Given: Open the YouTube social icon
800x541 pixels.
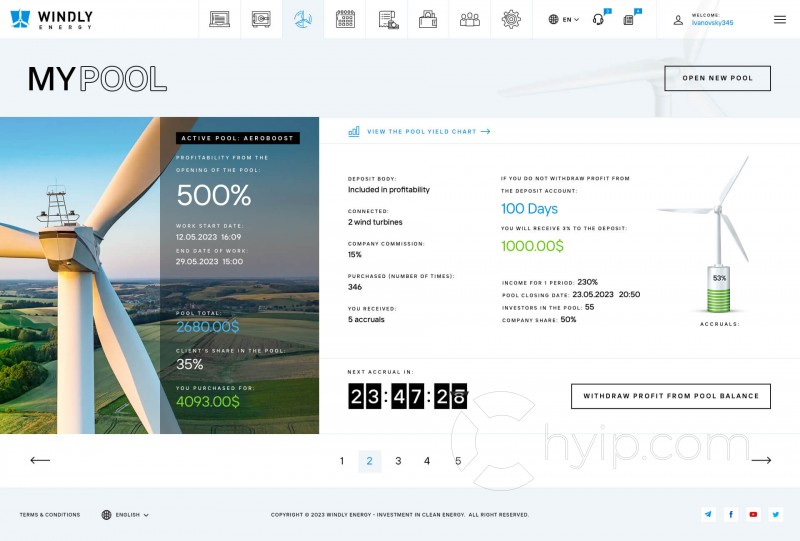Looking at the screenshot, I should (x=753, y=514).
